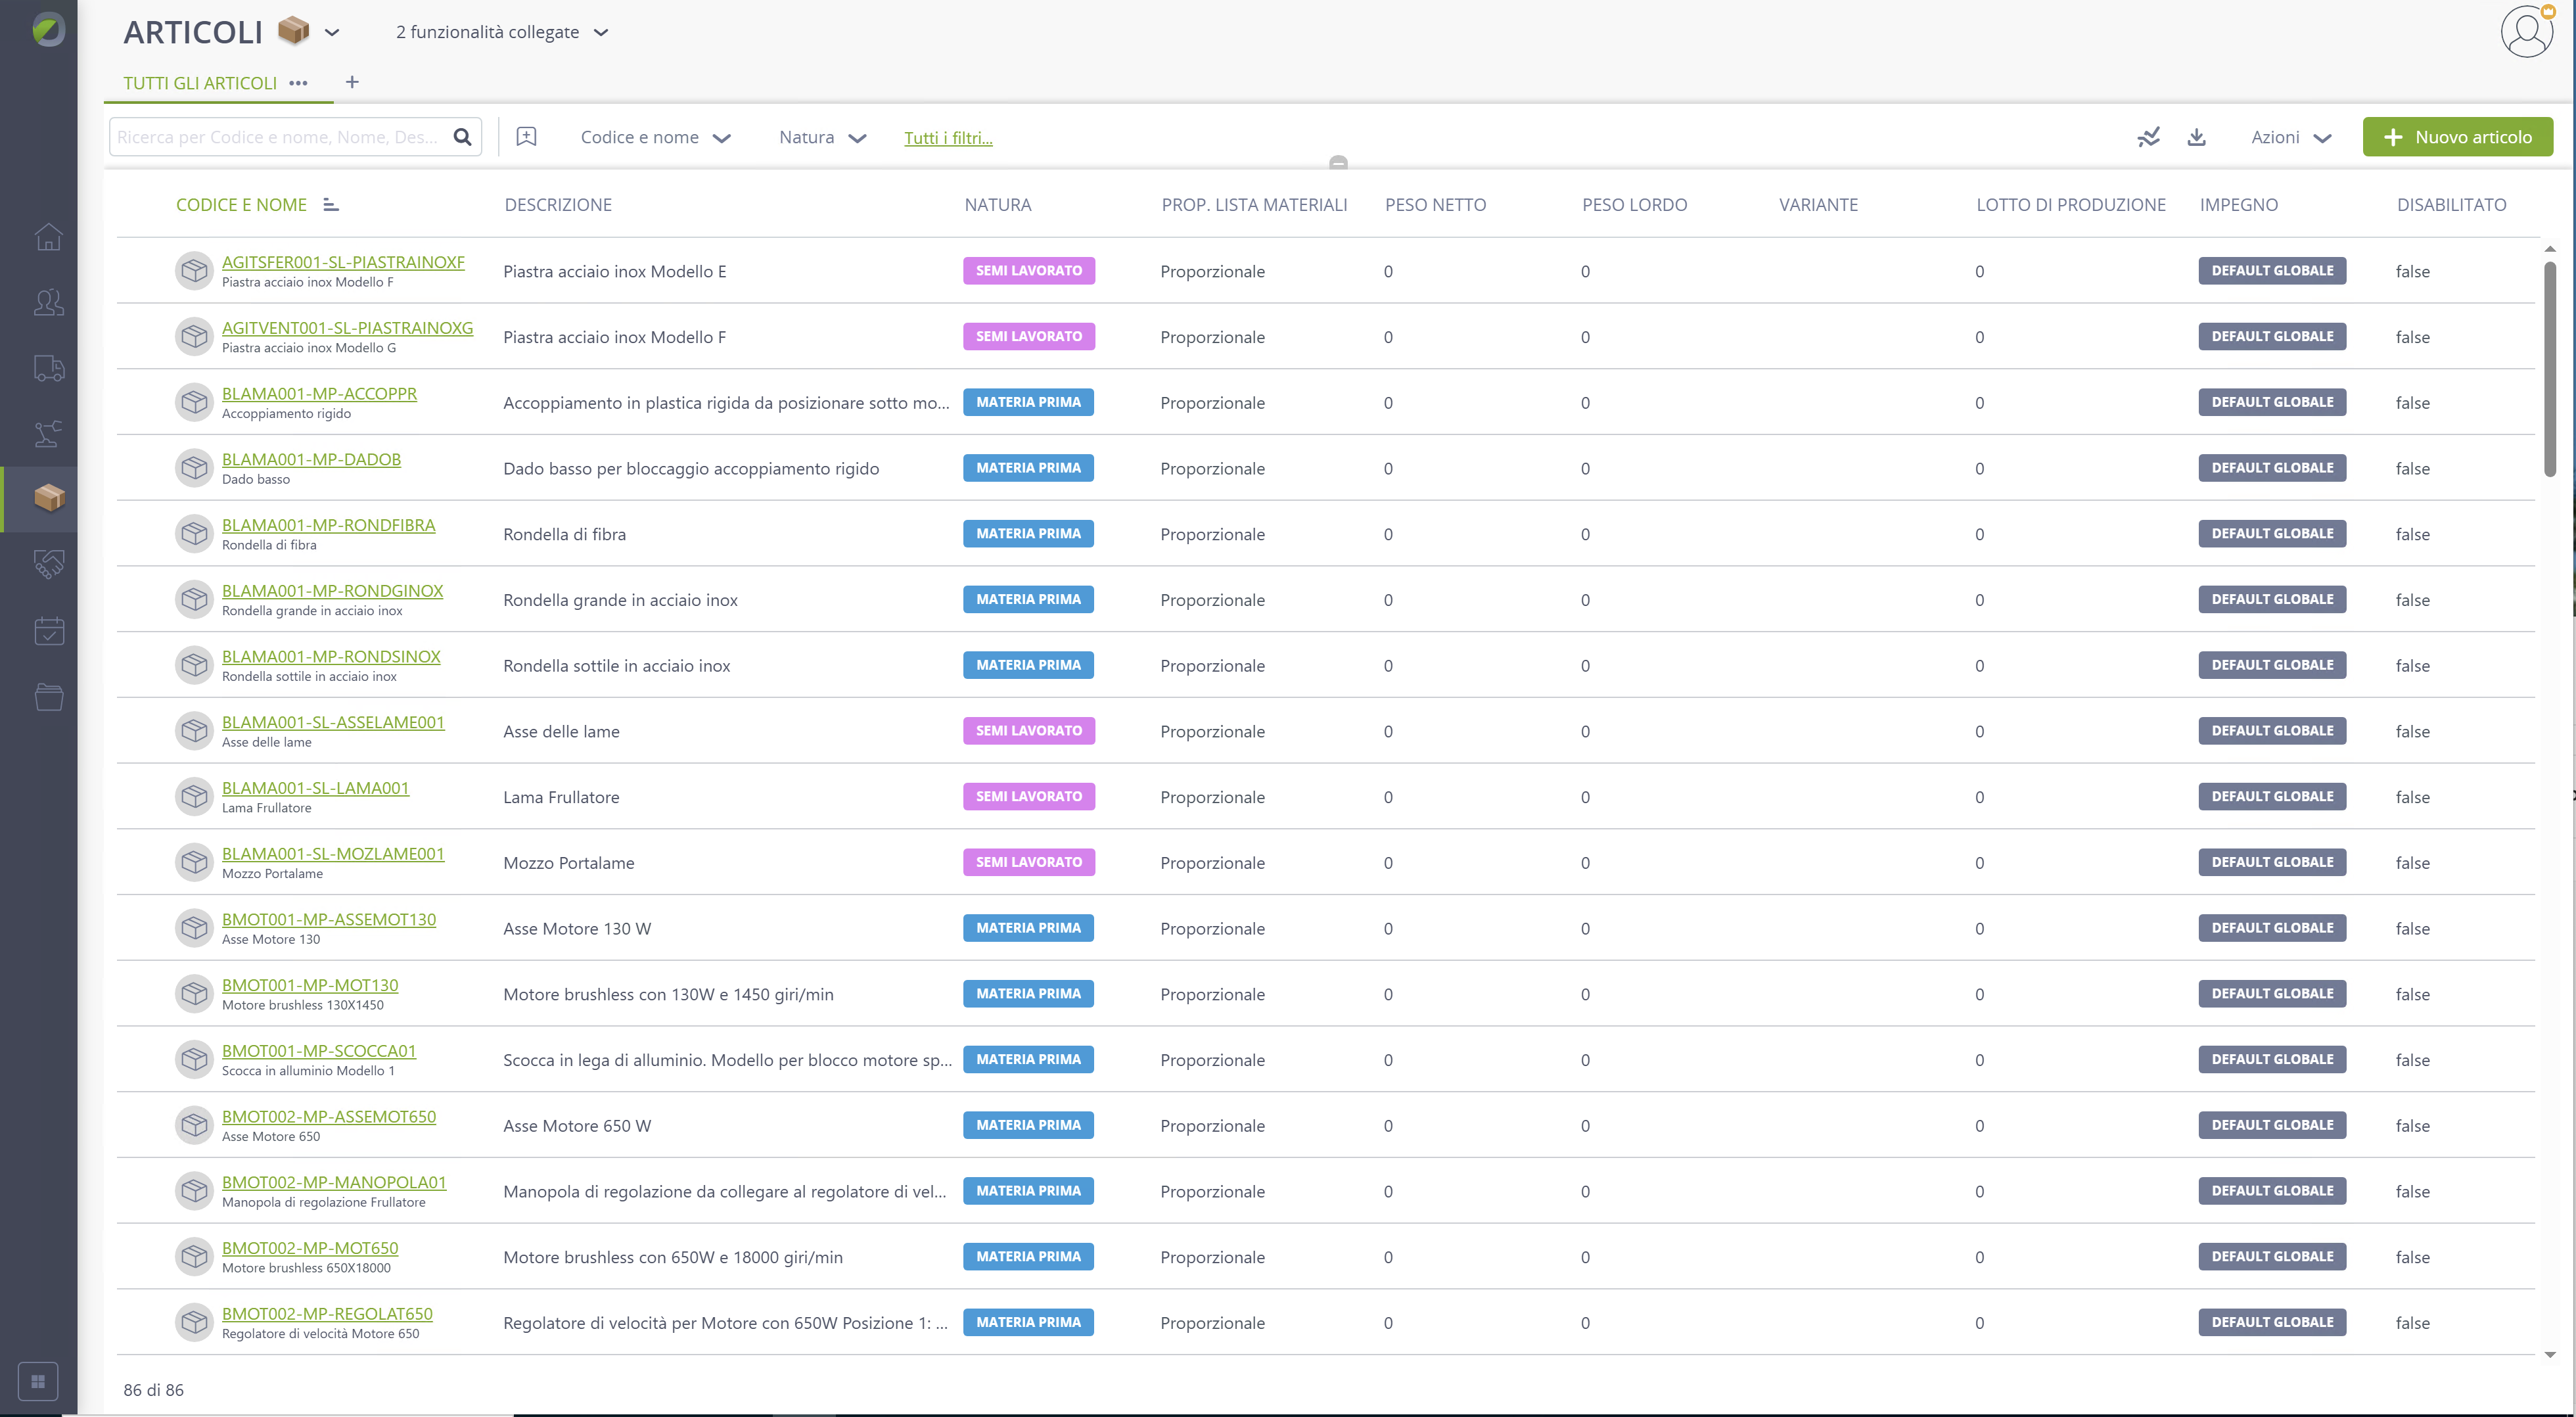The height and width of the screenshot is (1417, 2576).
Task: Click the search magnifier icon
Action: coord(462,137)
